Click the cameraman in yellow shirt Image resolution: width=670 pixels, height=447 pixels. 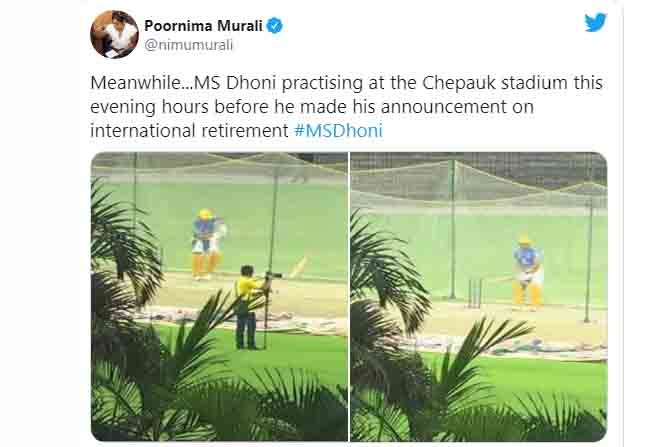tap(247, 306)
